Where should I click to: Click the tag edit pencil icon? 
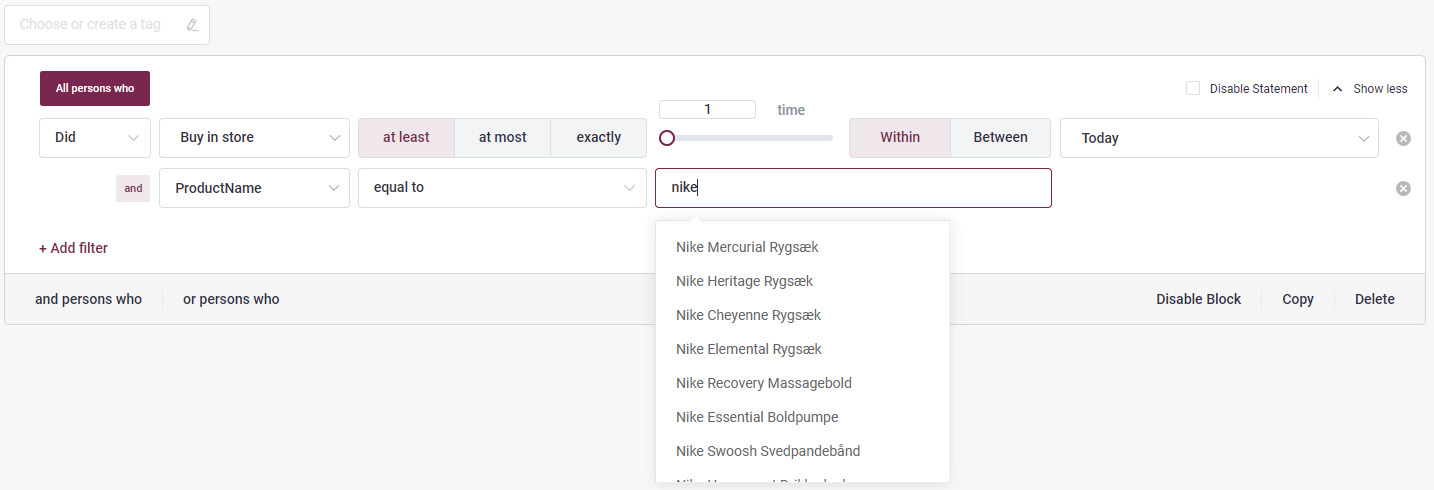pyautogui.click(x=193, y=25)
